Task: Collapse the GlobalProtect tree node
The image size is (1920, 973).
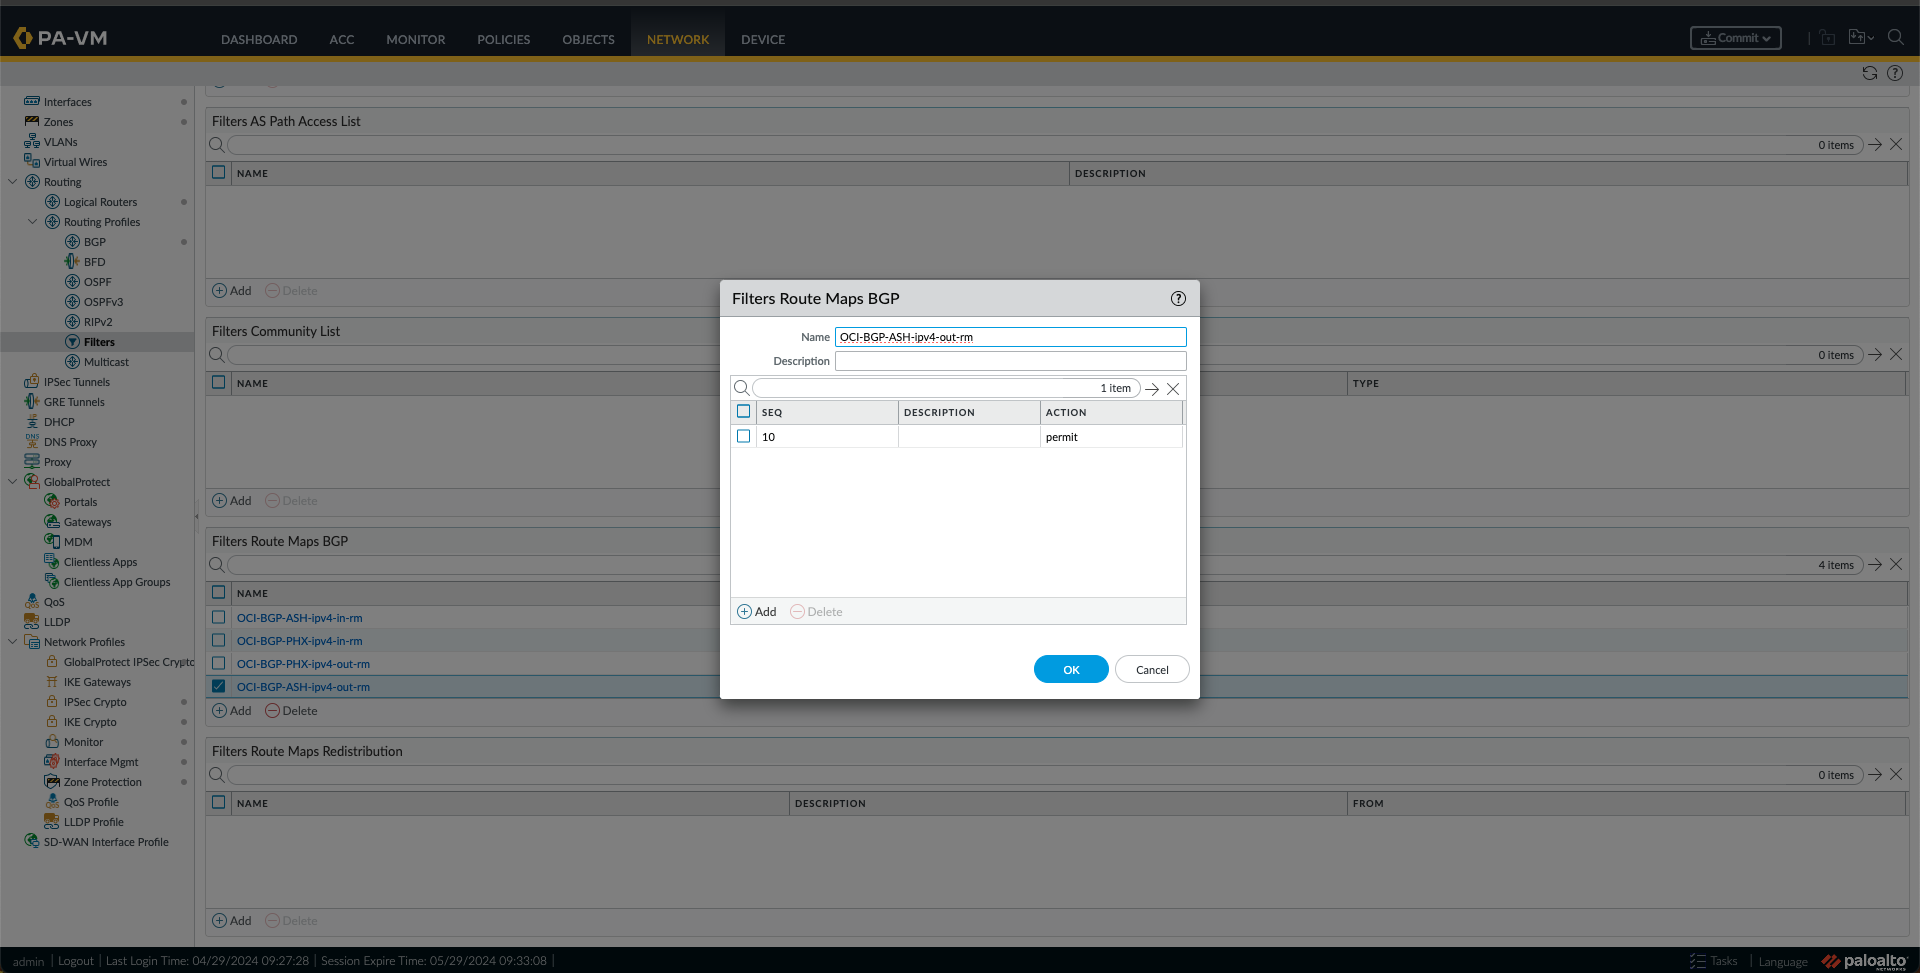Action: (13, 482)
